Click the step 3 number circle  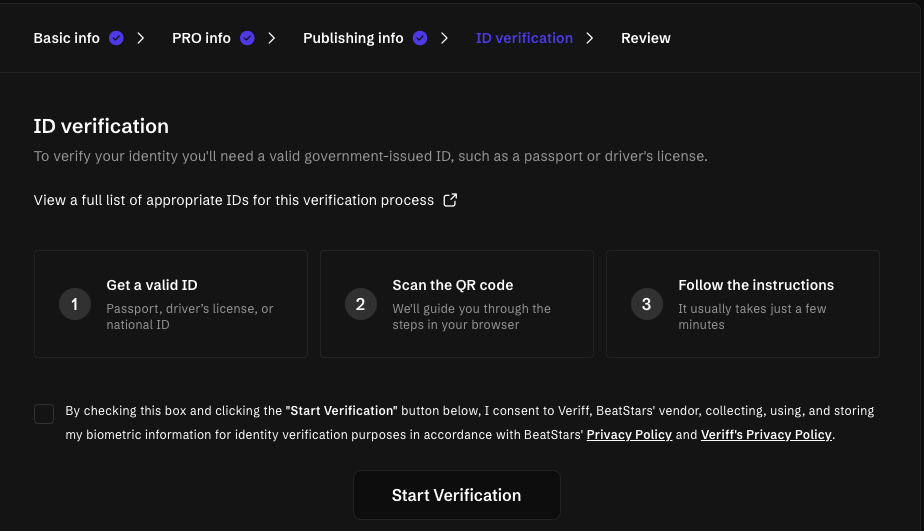click(646, 304)
